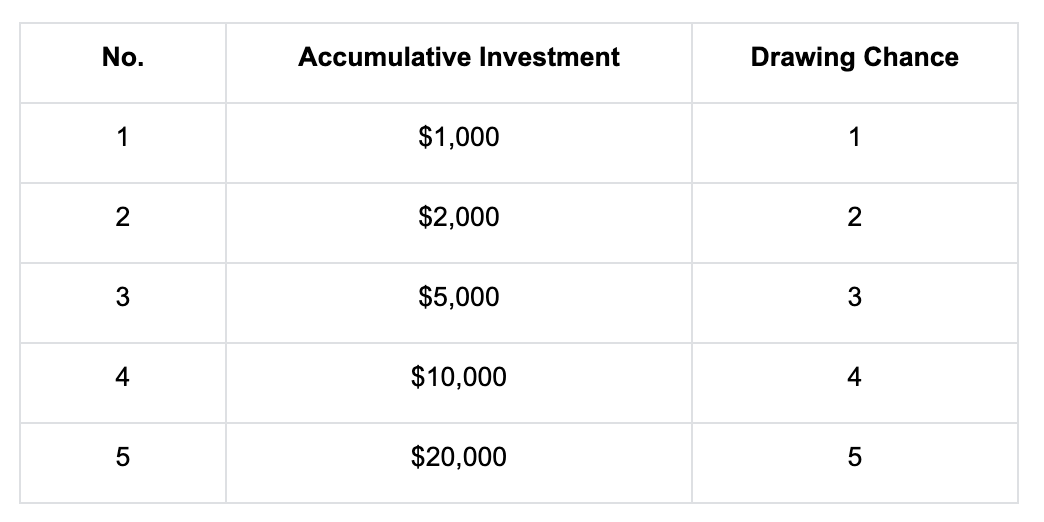This screenshot has width=1044, height=522.
Task: Click the "No." column header
Action: click(122, 58)
